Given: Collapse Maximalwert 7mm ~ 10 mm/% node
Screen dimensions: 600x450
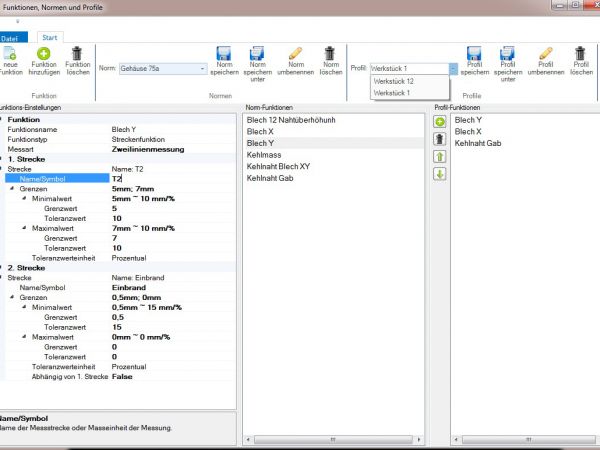Looking at the screenshot, I should (x=24, y=228).
